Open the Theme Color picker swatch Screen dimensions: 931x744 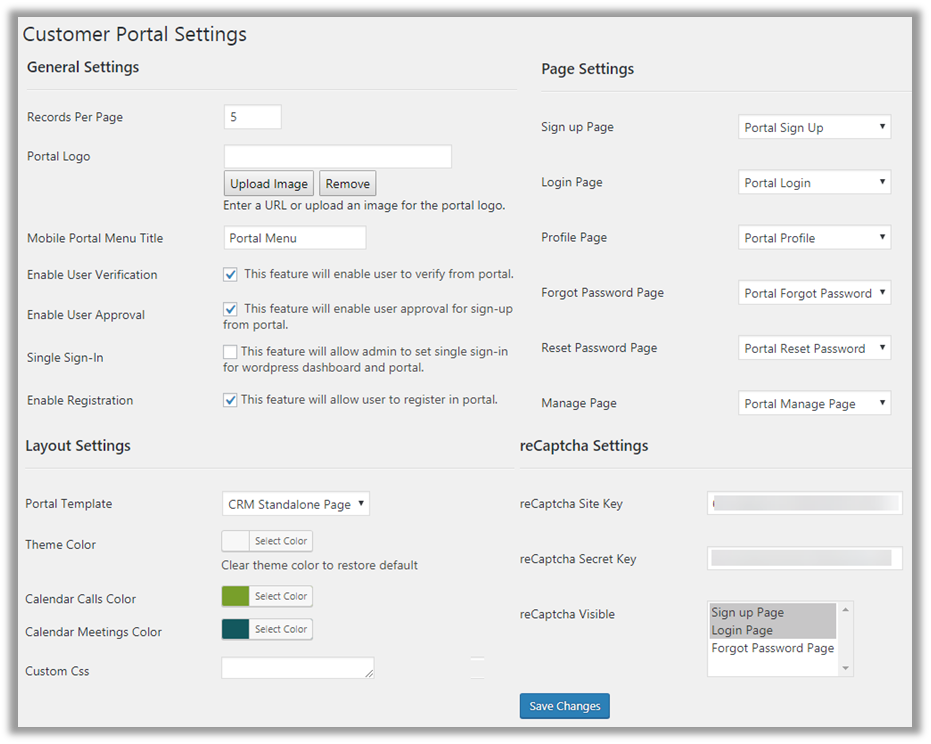tap(236, 541)
